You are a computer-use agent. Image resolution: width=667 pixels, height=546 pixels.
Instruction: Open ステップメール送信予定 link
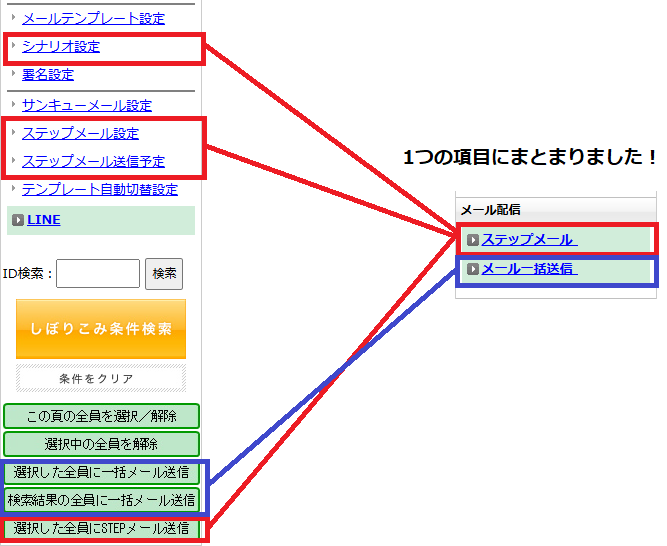pyautogui.click(x=93, y=162)
